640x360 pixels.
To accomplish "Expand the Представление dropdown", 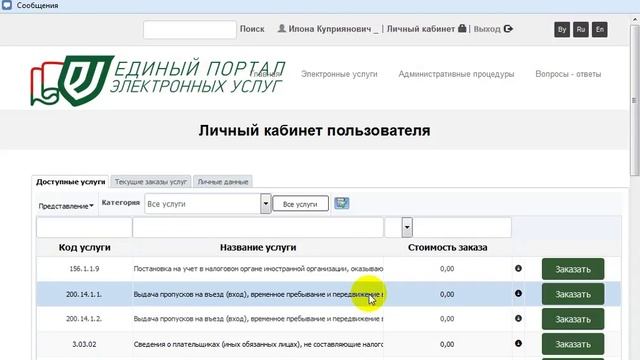I will (66, 206).
